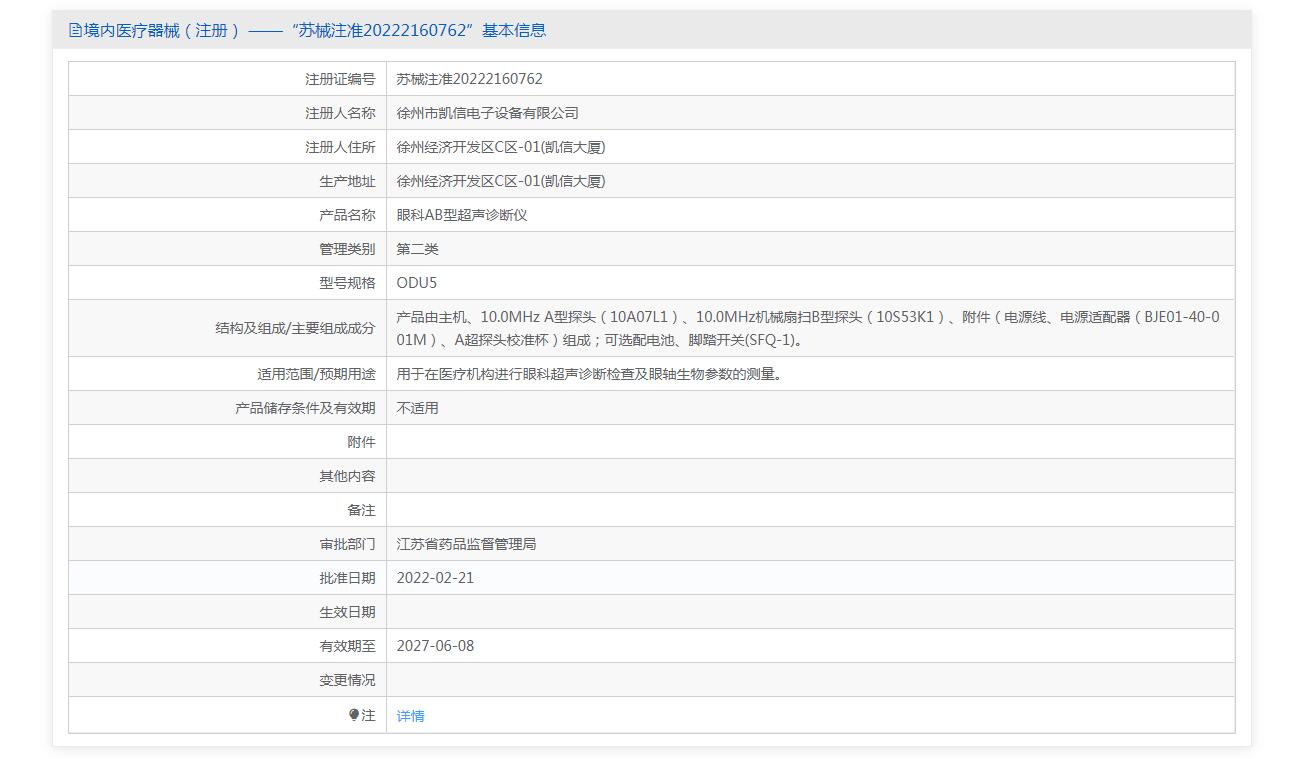Click the 变更情况 row label
Viewport: 1293px width, 759px height.
(x=347, y=680)
